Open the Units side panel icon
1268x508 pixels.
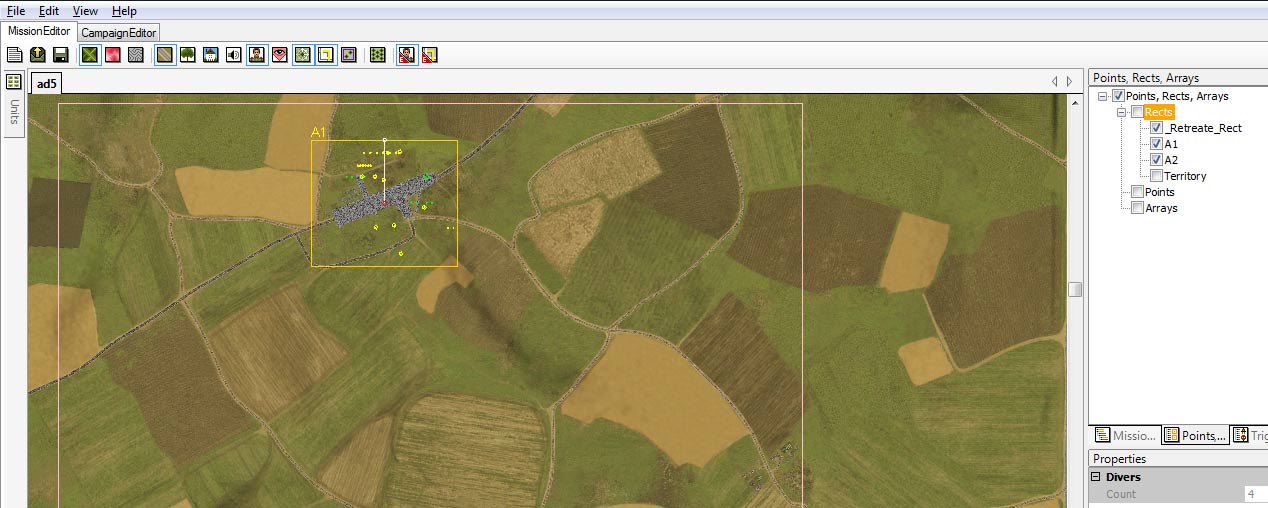pos(14,82)
